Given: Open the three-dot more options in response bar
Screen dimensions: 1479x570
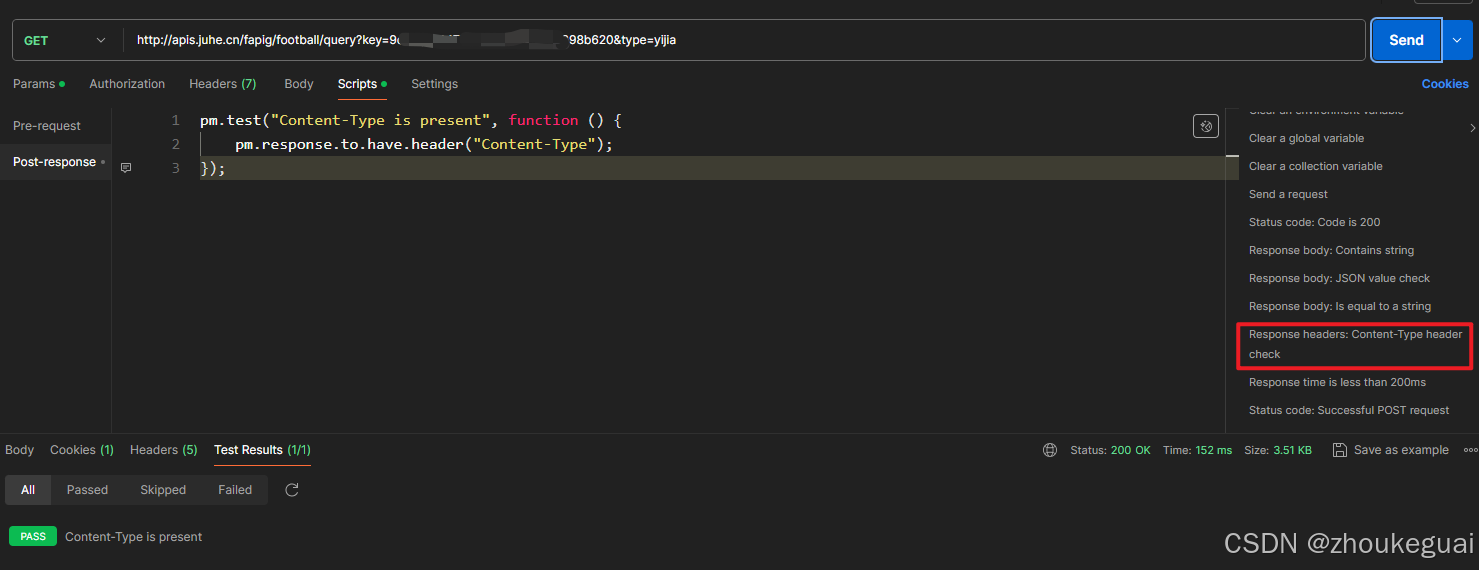Looking at the screenshot, I should 1470,450.
